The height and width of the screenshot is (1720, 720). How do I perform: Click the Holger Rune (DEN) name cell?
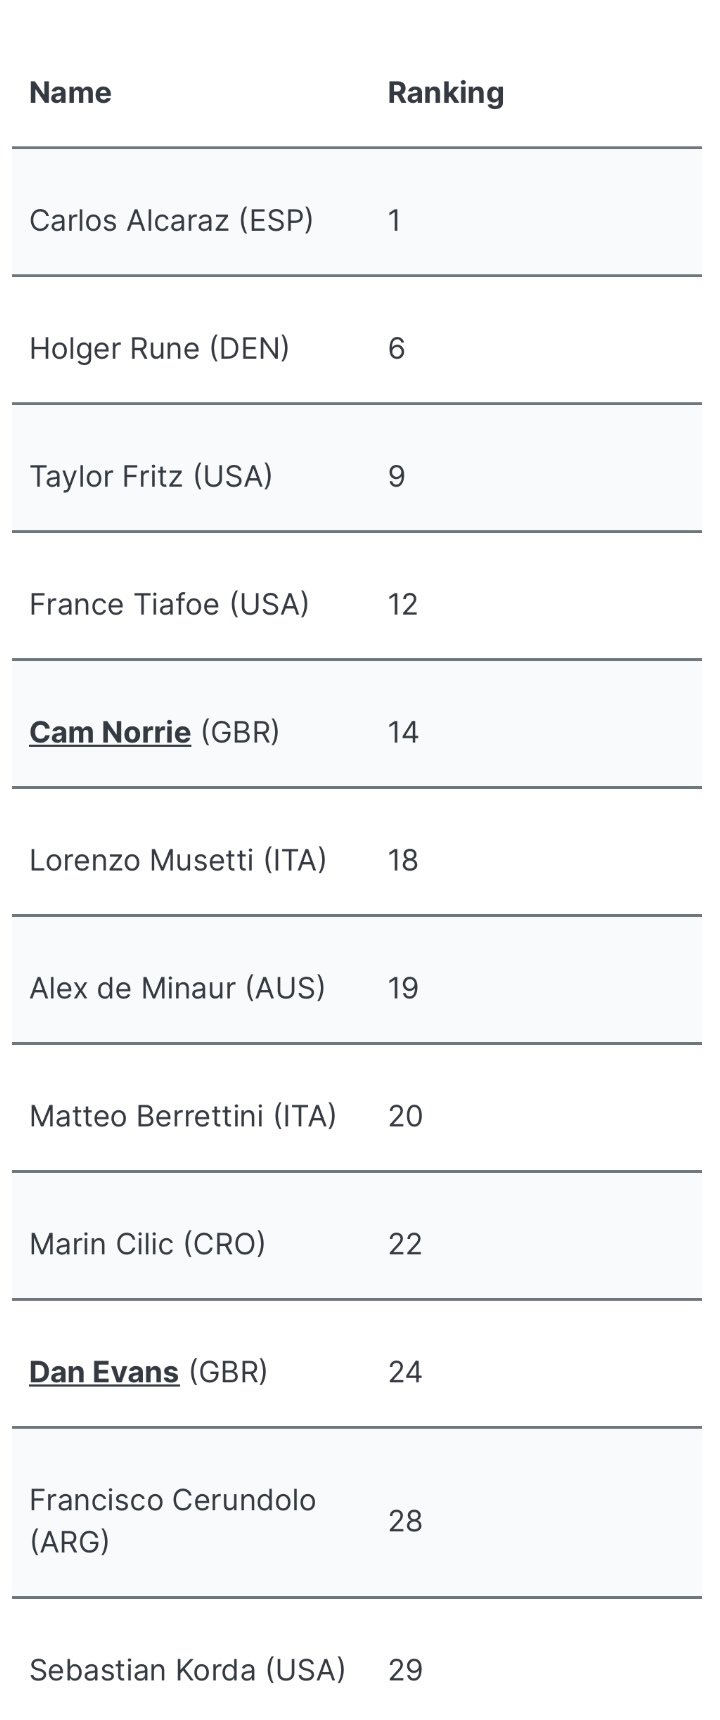[x=159, y=348]
